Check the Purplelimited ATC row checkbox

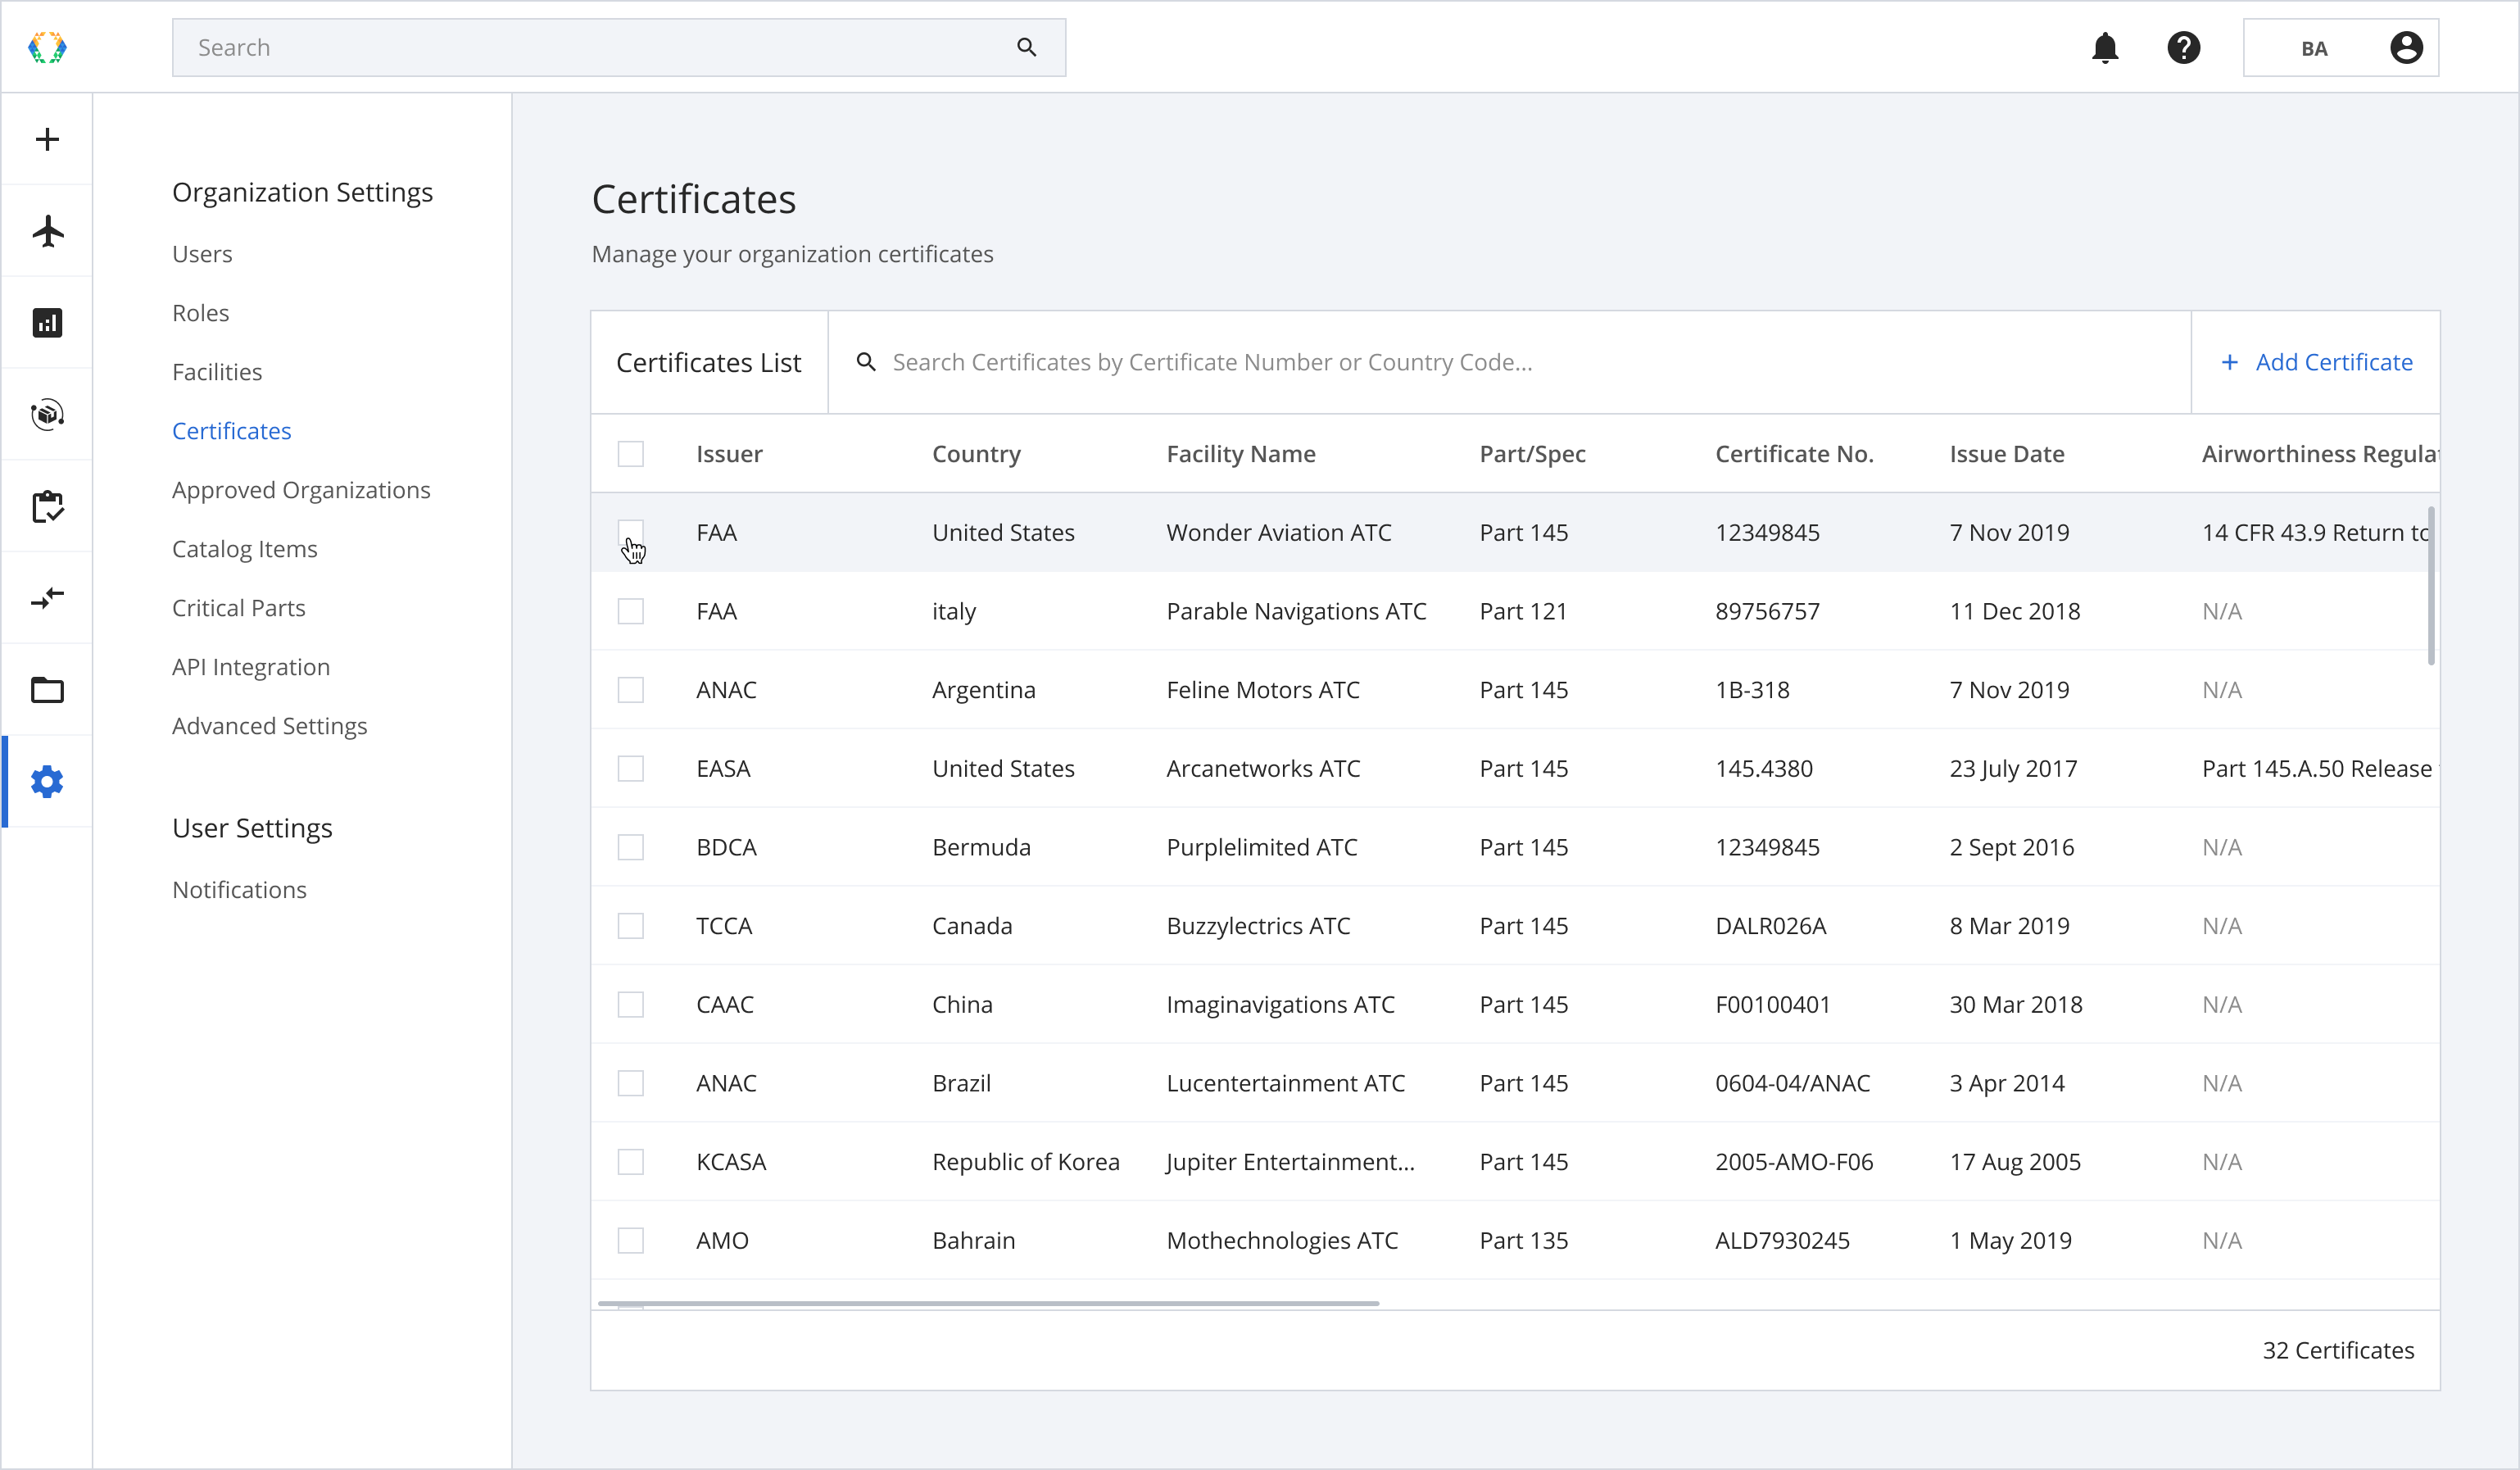click(x=631, y=847)
